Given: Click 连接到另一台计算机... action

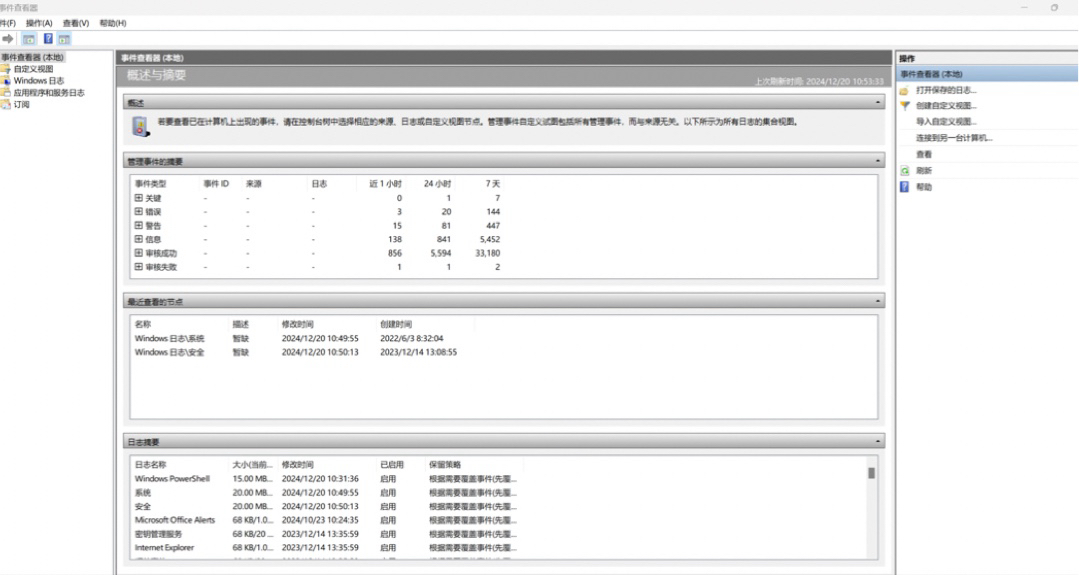Looking at the screenshot, I should click(954, 138).
